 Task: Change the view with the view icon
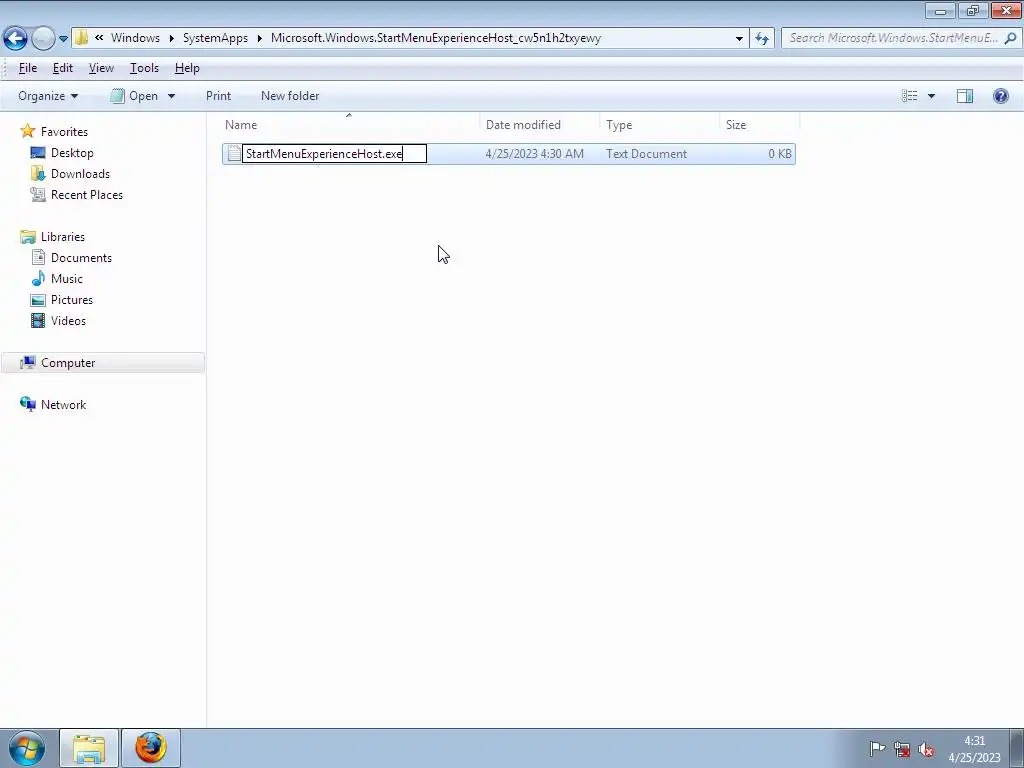coord(909,96)
